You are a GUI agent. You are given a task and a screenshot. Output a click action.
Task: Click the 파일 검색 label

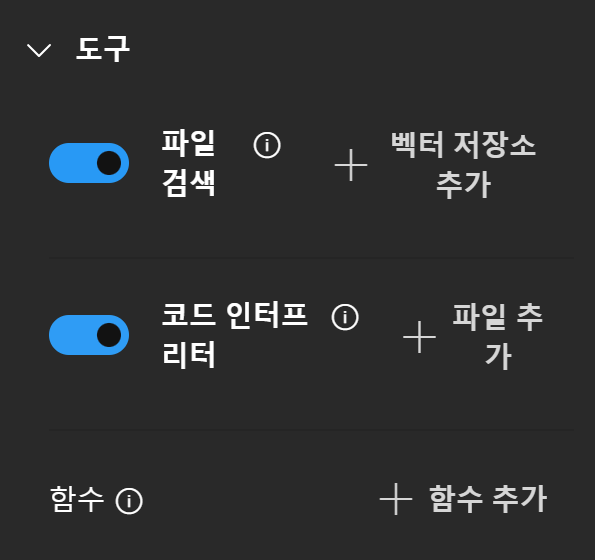189,163
